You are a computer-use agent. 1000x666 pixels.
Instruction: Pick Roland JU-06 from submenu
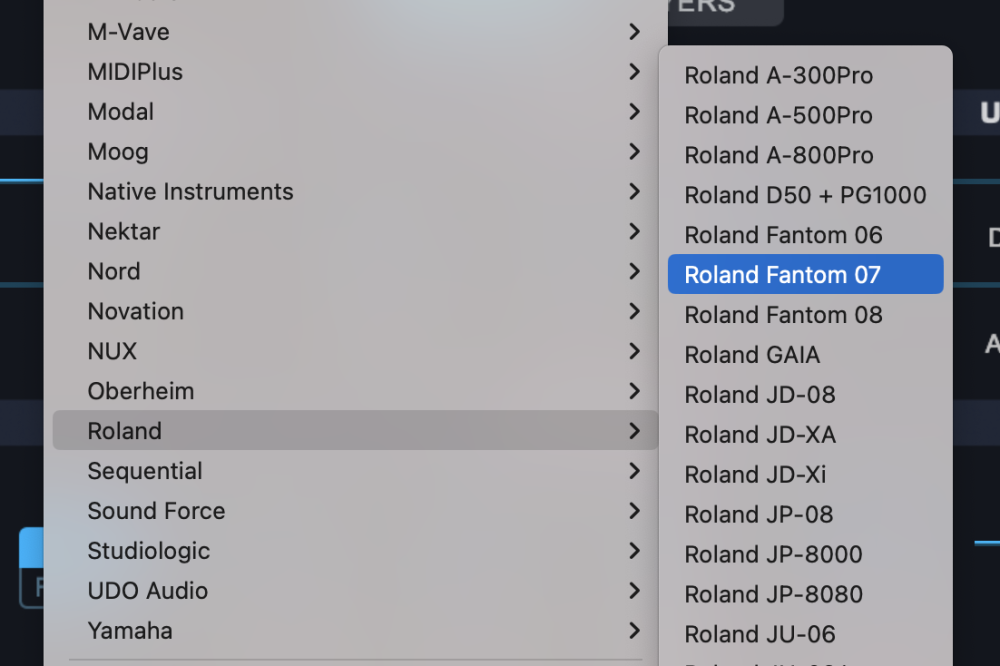point(759,634)
